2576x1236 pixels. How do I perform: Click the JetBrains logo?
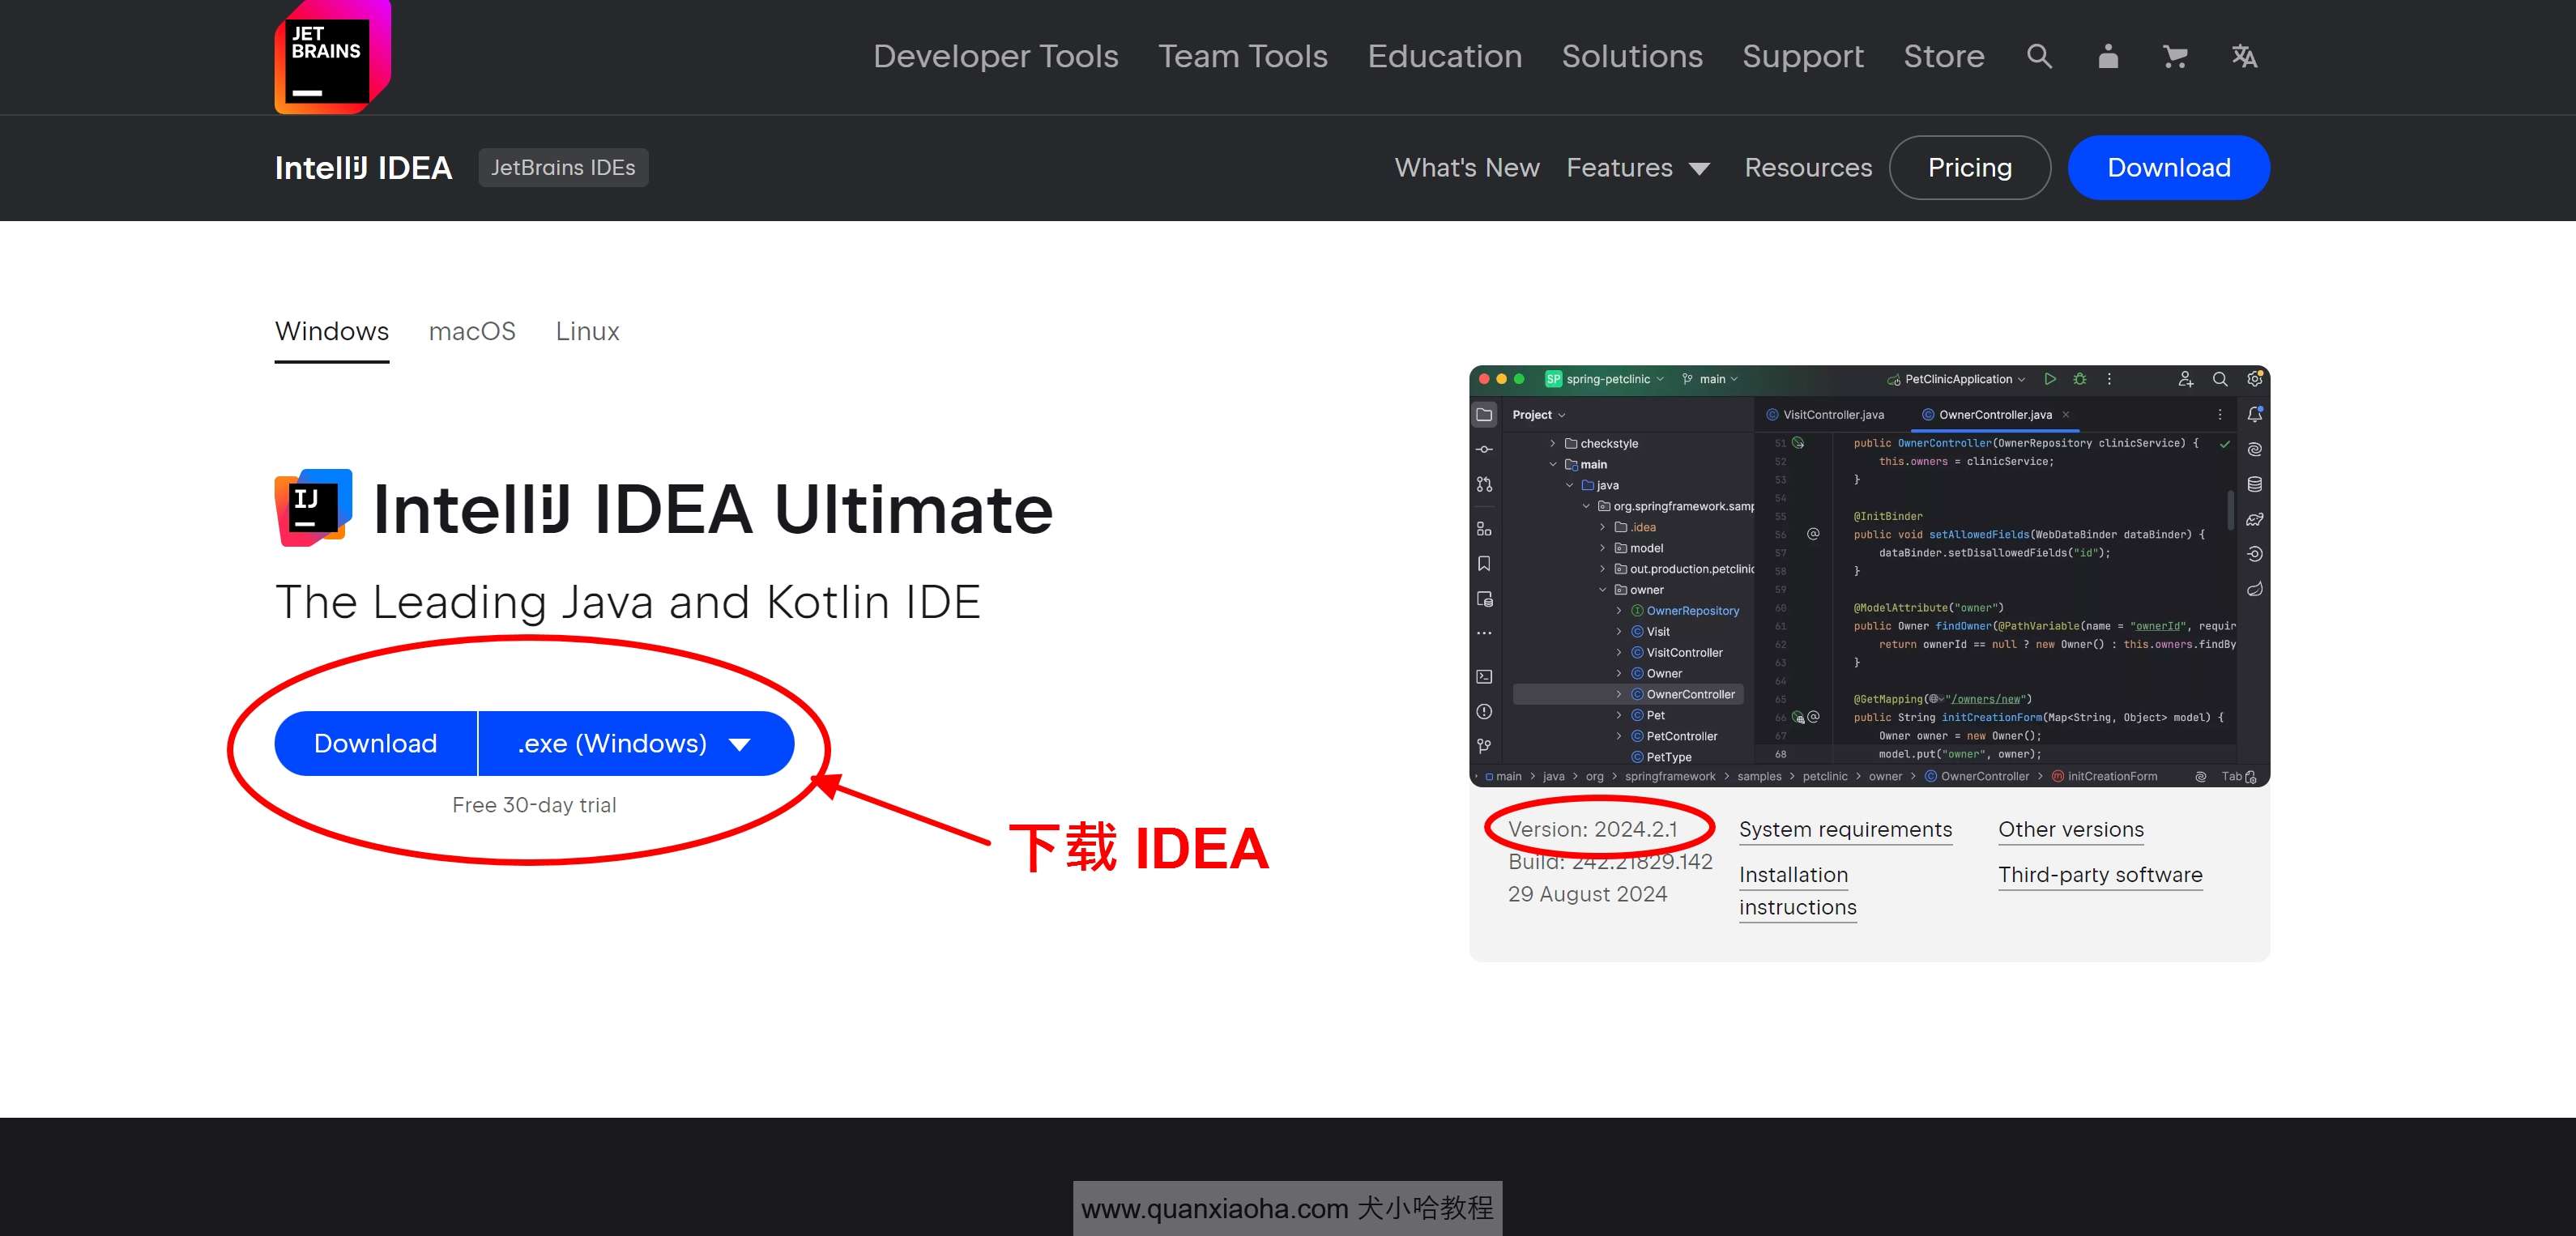pos(332,56)
